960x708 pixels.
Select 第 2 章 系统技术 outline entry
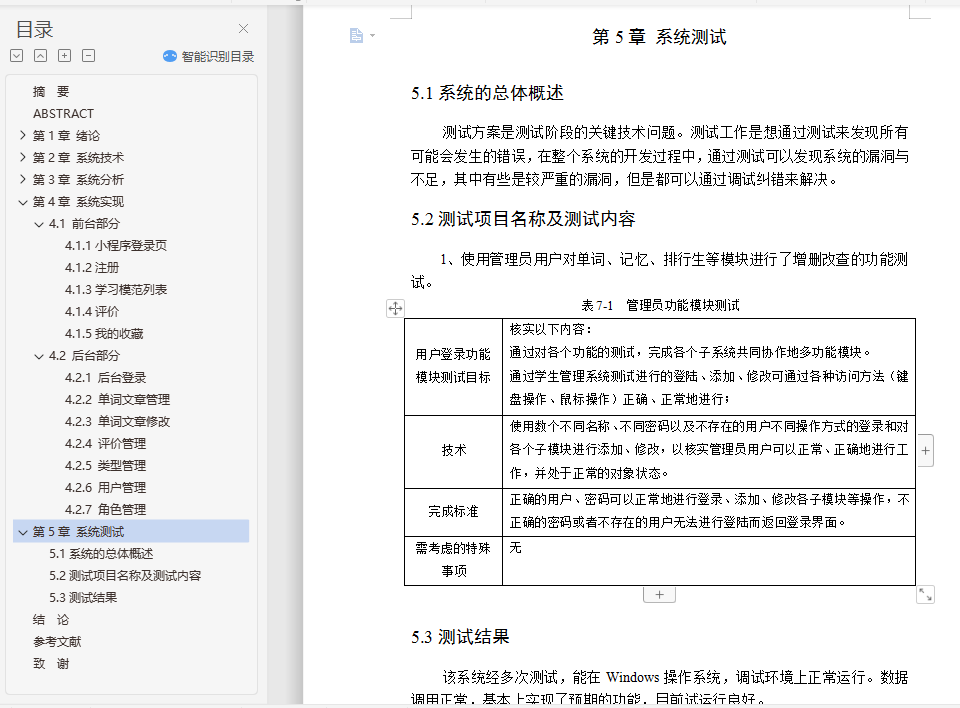[78, 157]
